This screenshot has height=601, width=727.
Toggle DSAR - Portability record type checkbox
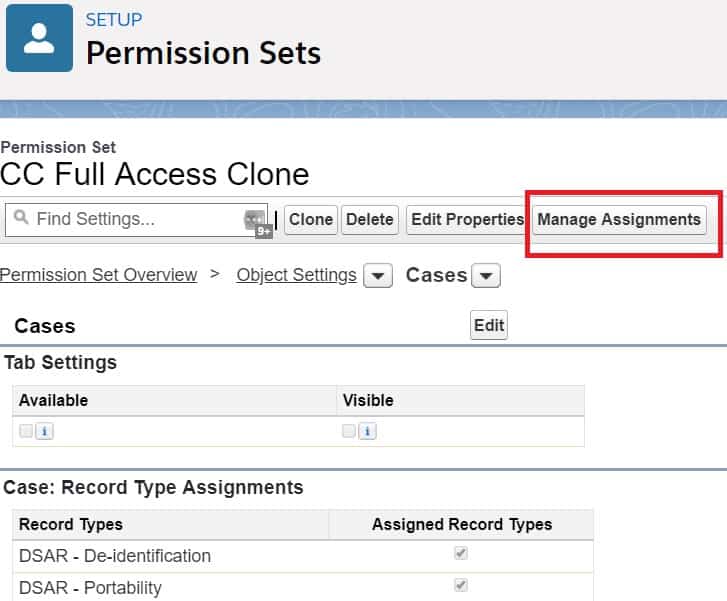461,585
